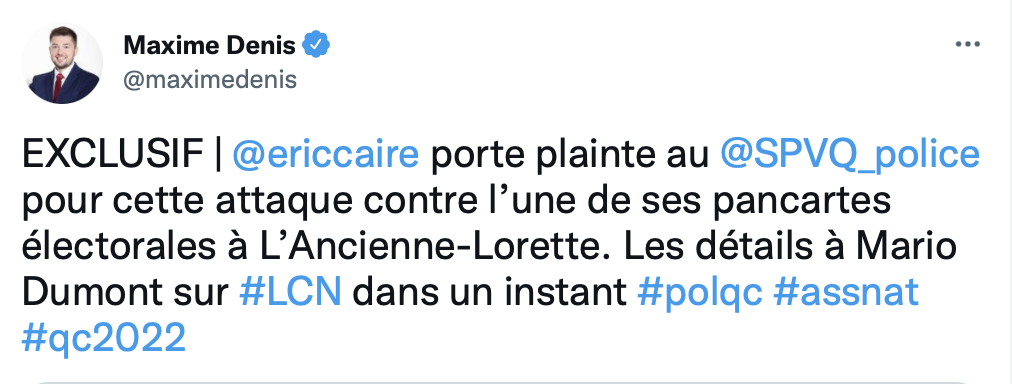The image size is (1012, 384).
Task: Click the blue verified badge
Action: (317, 45)
